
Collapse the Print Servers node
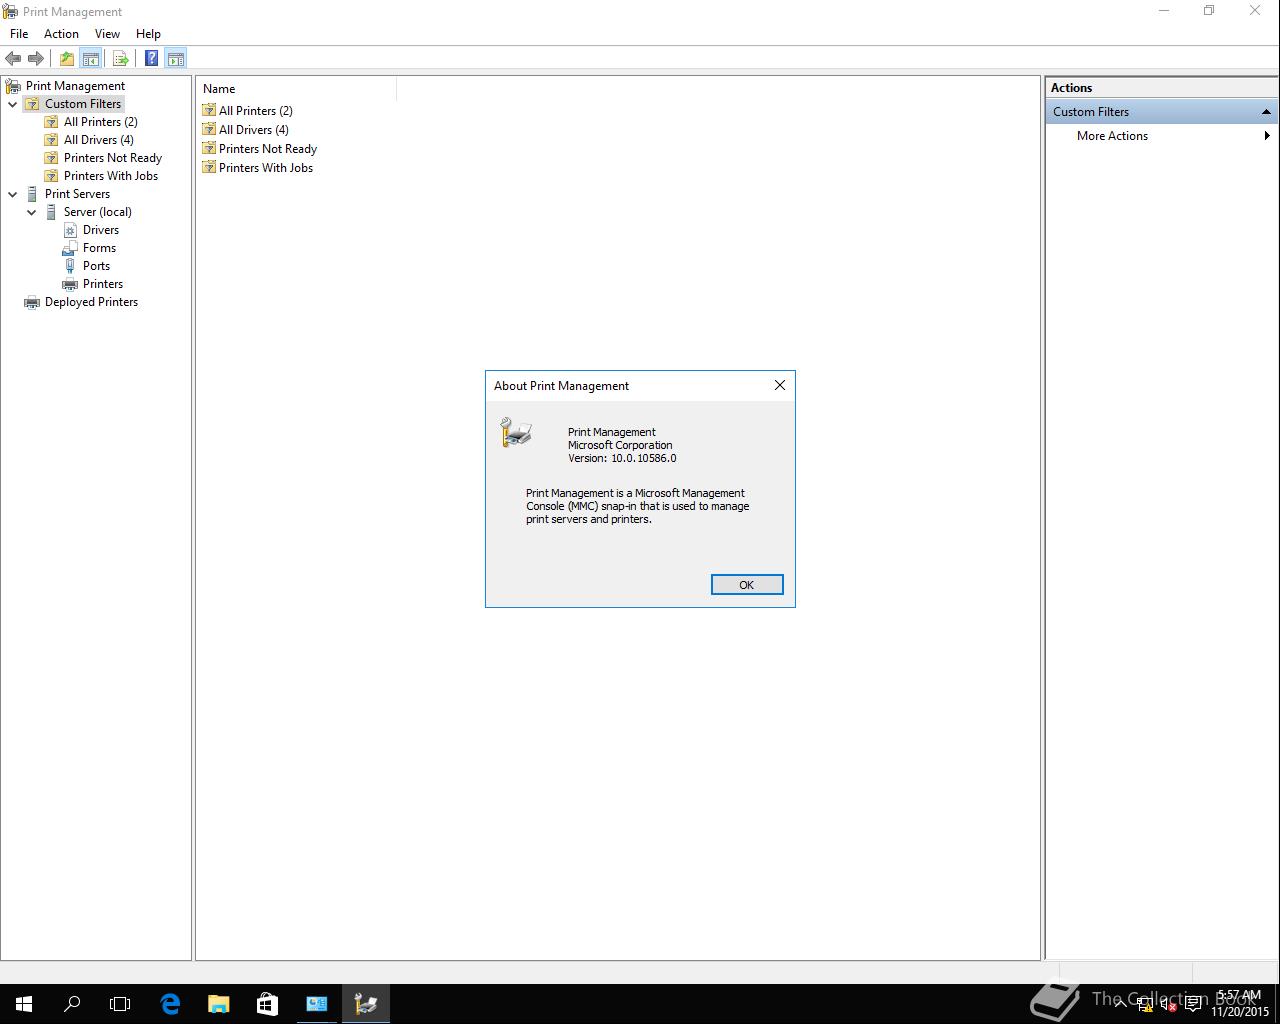point(13,193)
